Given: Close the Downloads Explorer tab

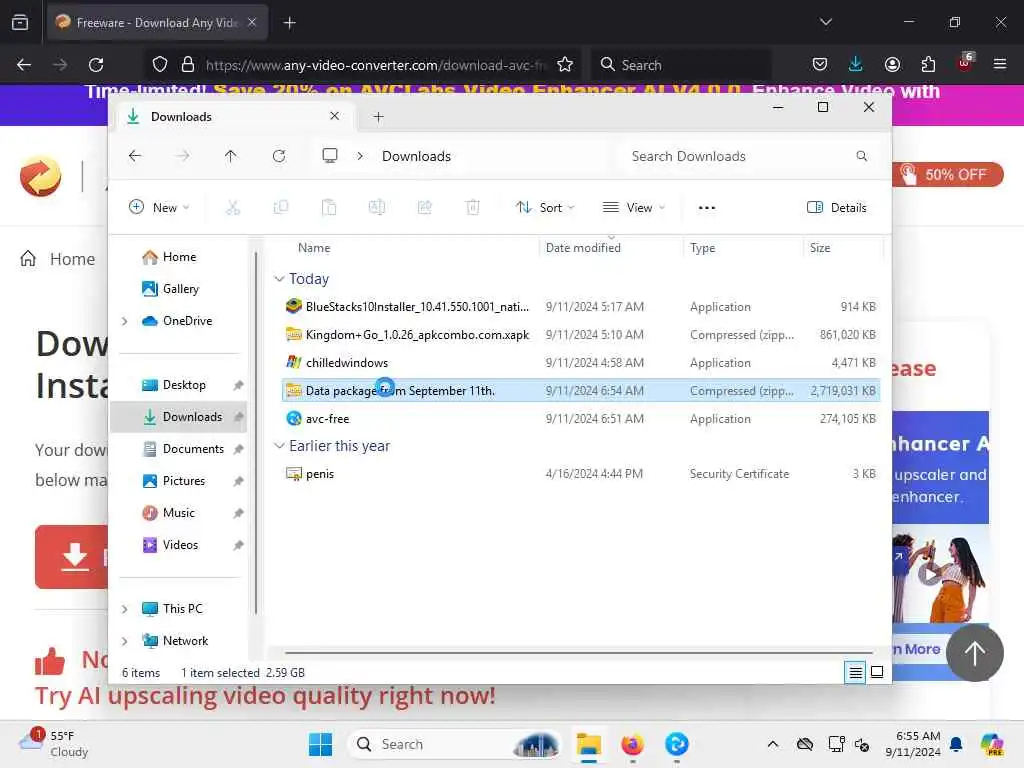Looking at the screenshot, I should (334, 116).
